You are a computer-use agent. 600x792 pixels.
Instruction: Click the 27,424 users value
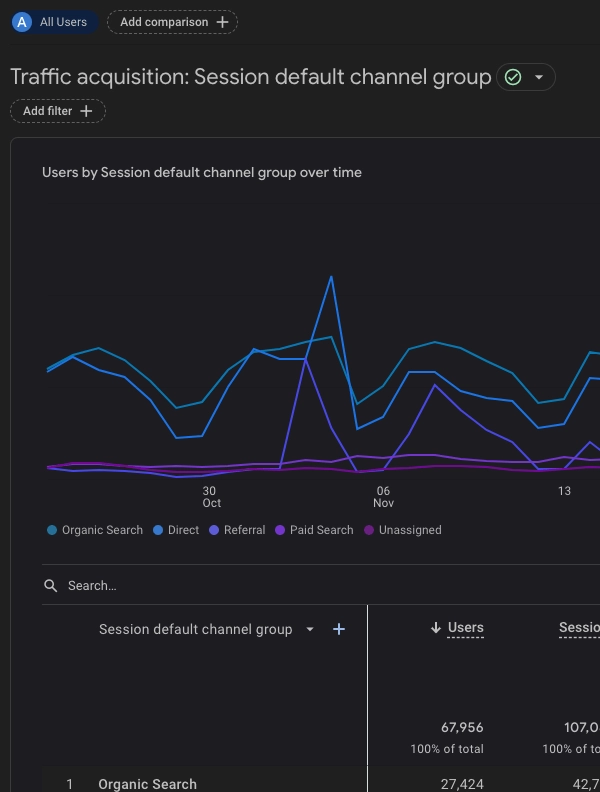[x=462, y=784]
